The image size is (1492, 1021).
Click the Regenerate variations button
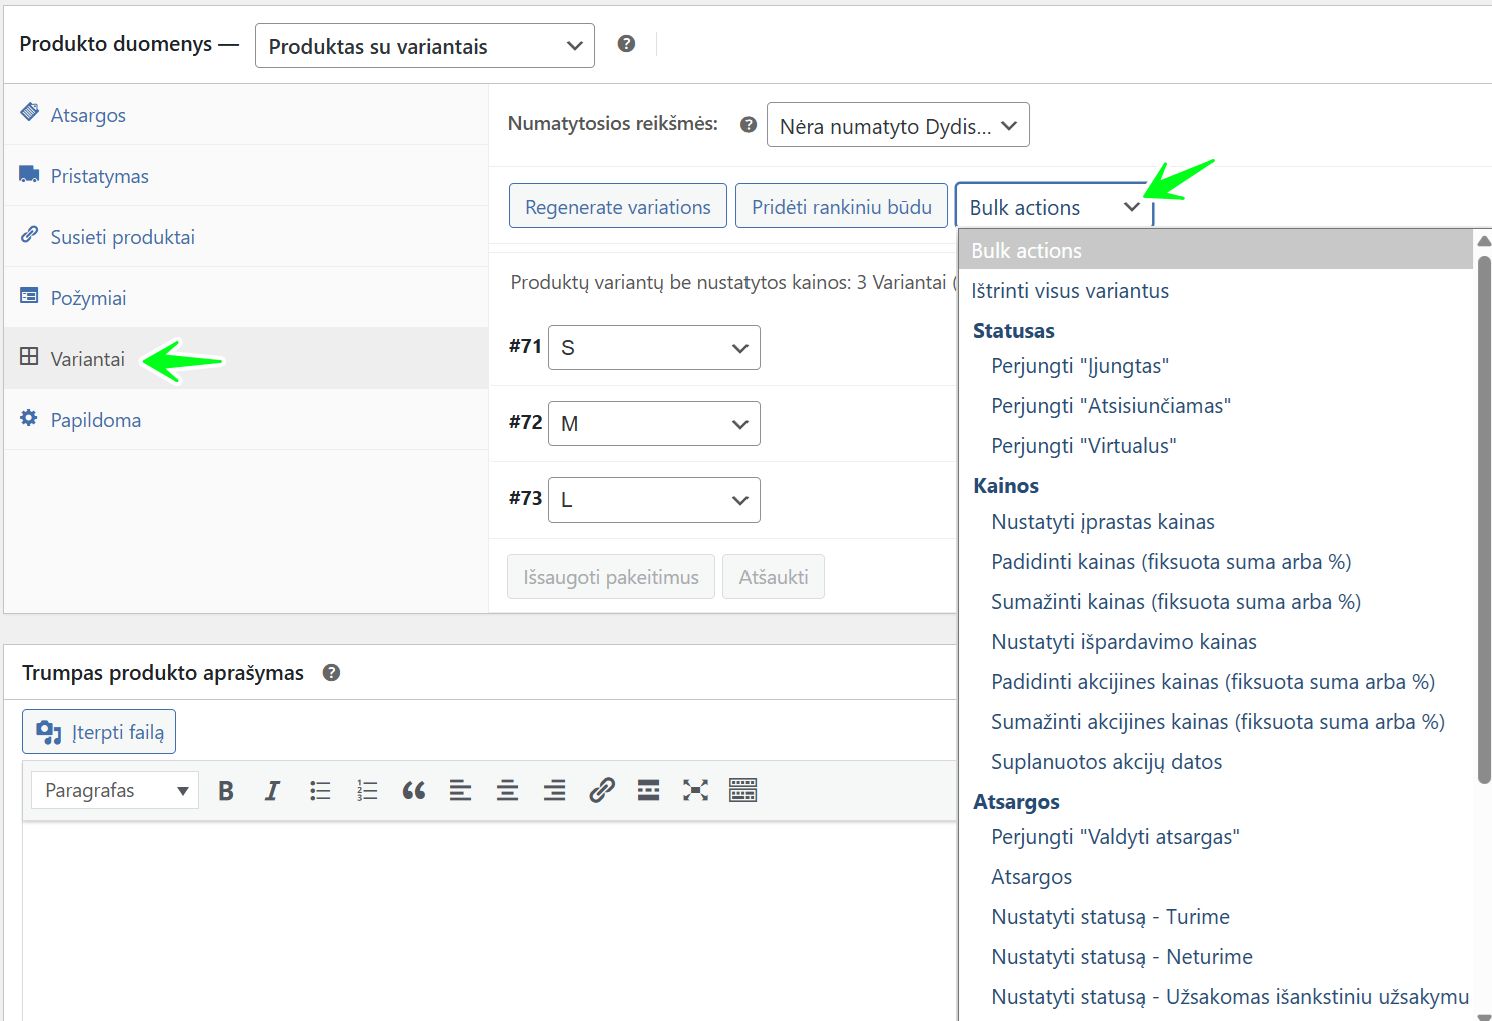[x=617, y=207]
